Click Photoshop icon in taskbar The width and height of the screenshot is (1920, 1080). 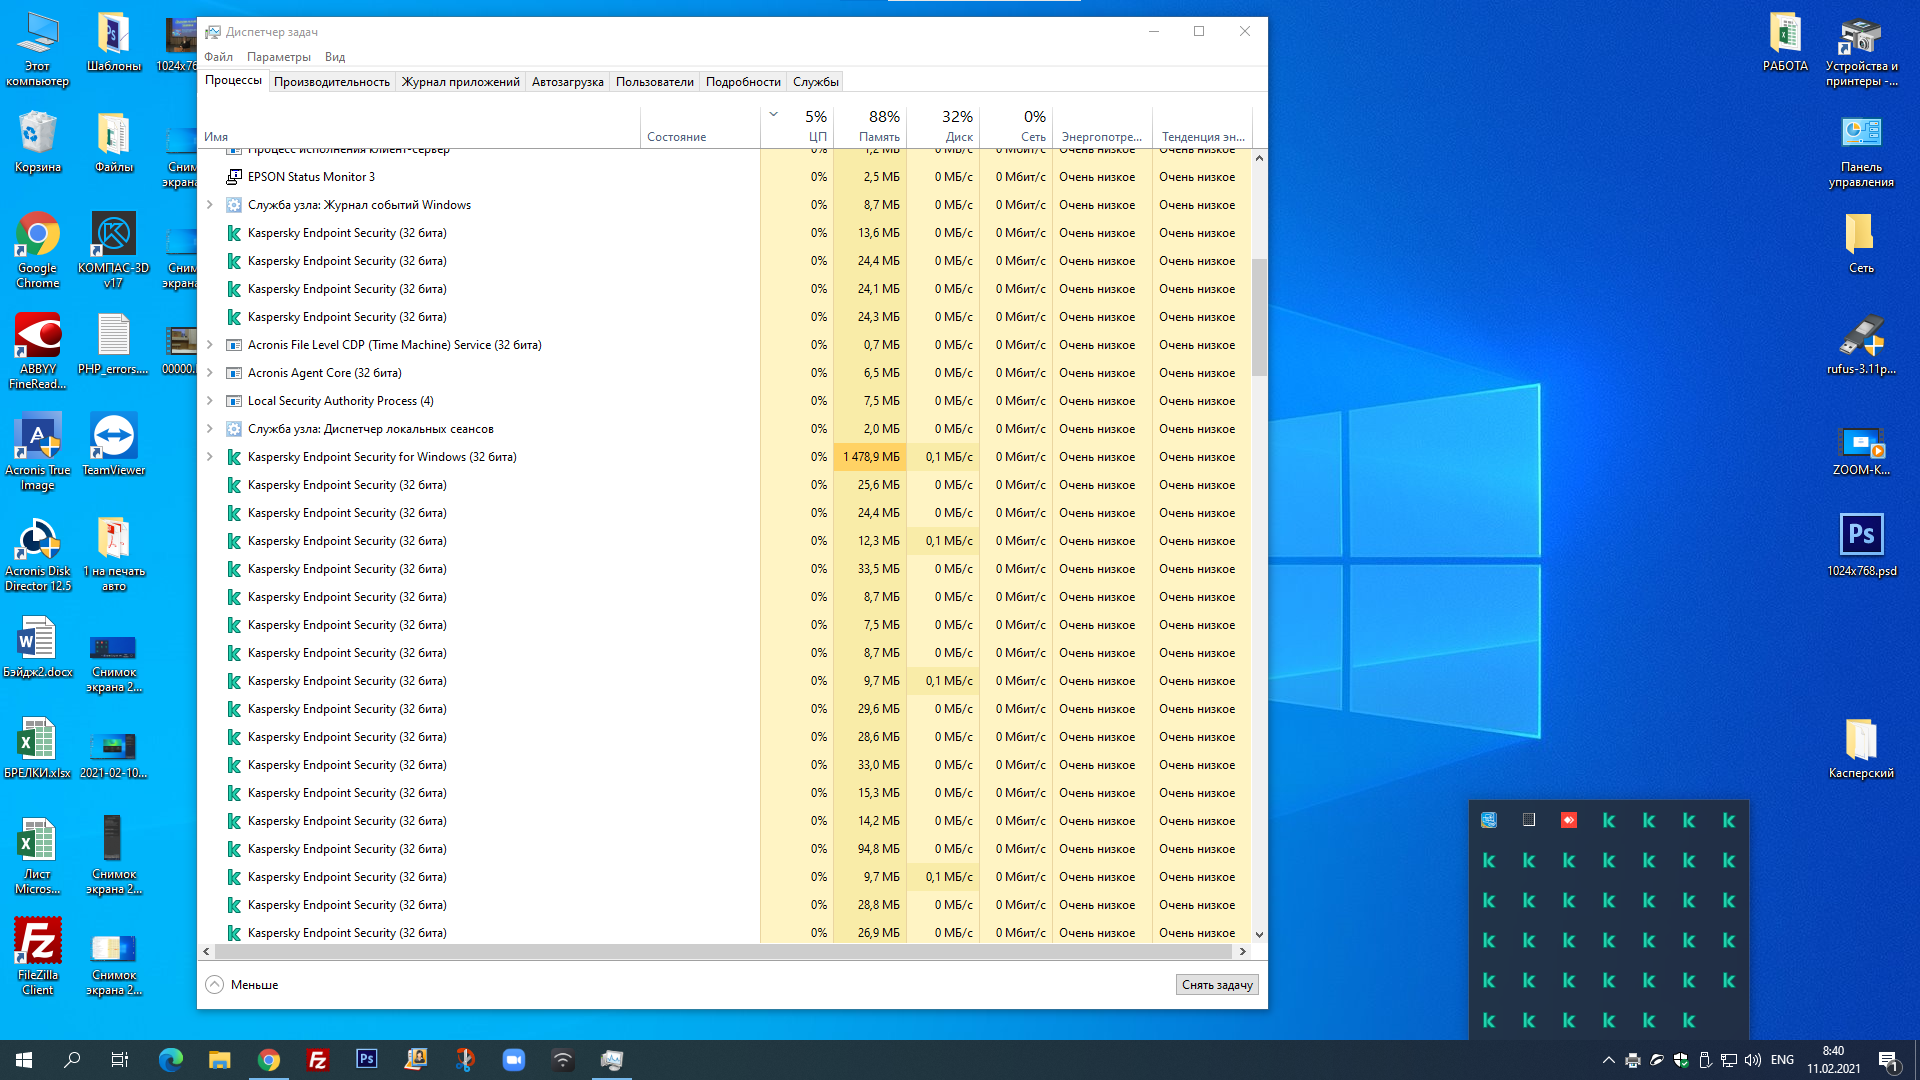click(x=367, y=1059)
